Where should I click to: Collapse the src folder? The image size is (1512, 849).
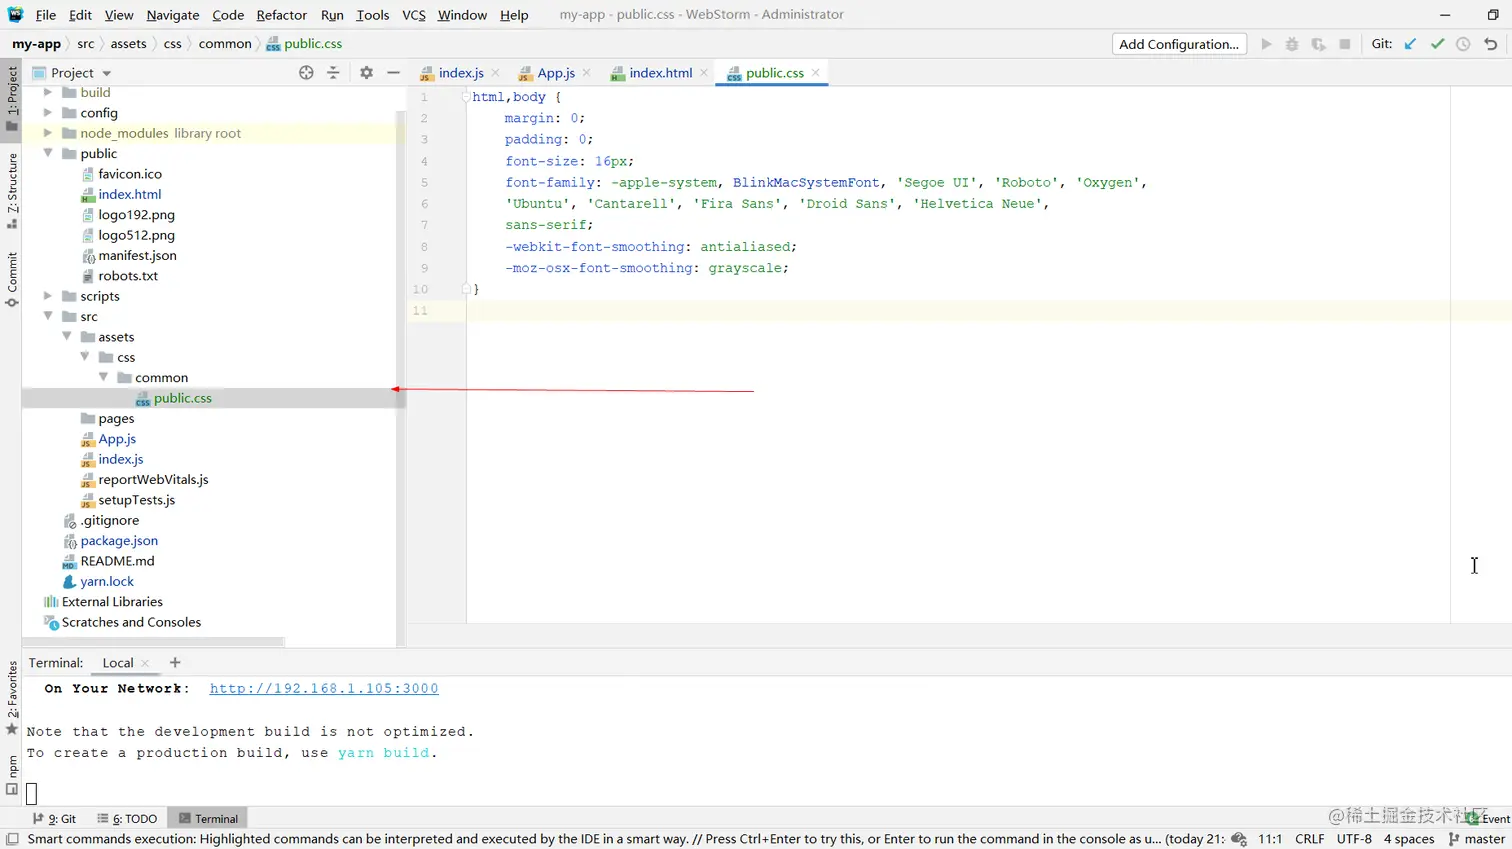coord(47,316)
